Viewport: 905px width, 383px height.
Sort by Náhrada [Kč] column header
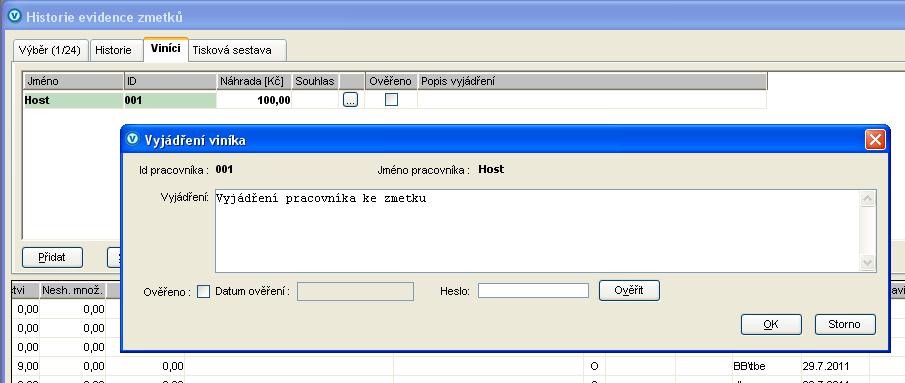tap(254, 81)
